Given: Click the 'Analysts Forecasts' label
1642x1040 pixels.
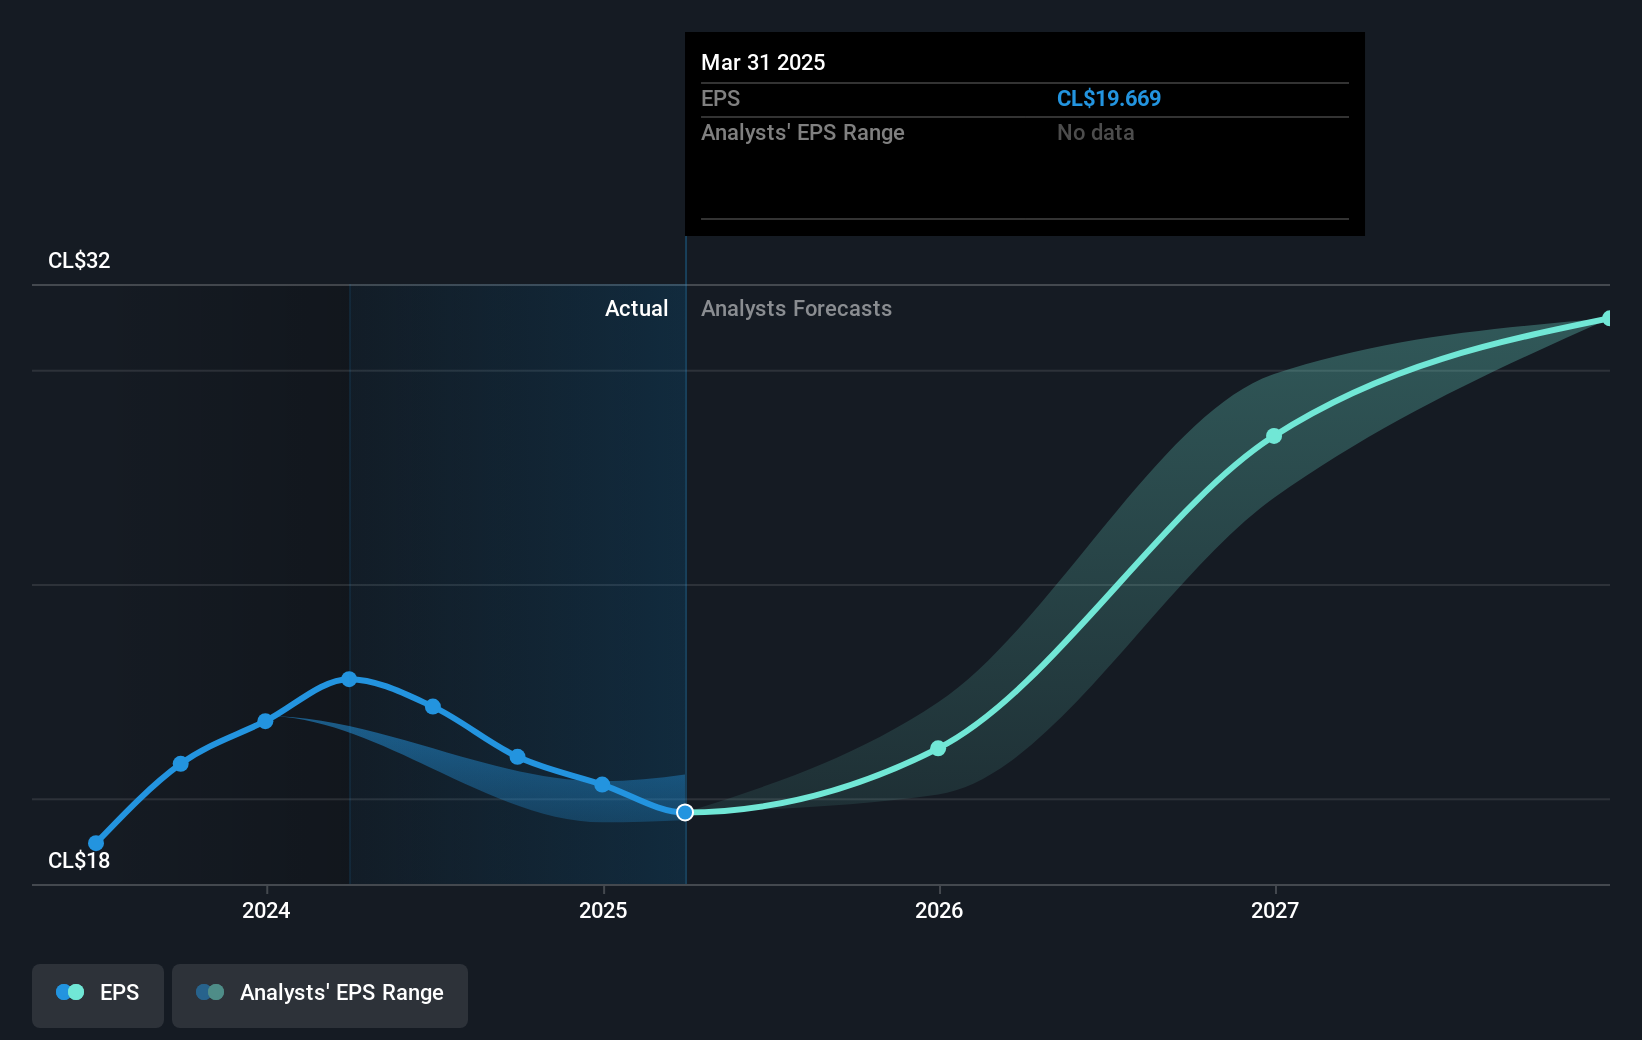Looking at the screenshot, I should tap(796, 308).
